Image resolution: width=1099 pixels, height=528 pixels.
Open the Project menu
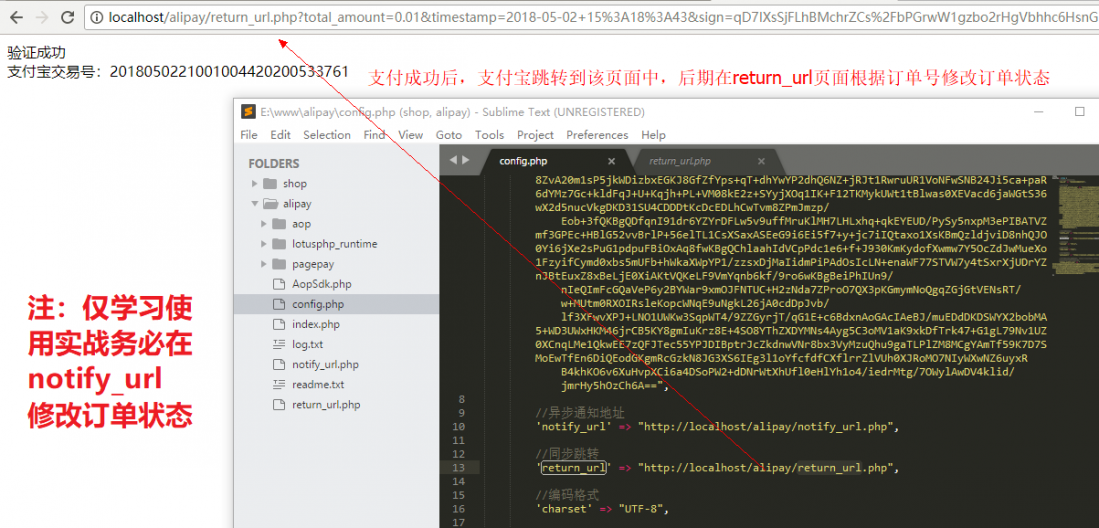(x=535, y=135)
